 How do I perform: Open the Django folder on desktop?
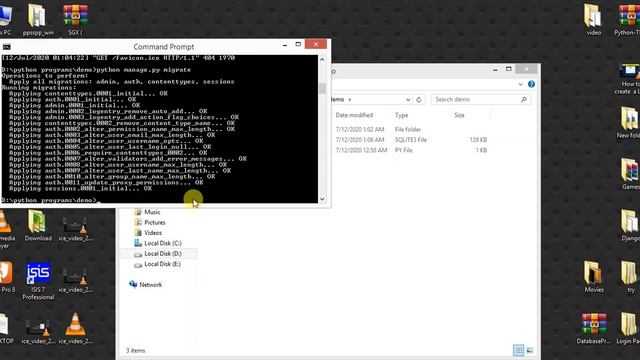pyautogui.click(x=630, y=225)
